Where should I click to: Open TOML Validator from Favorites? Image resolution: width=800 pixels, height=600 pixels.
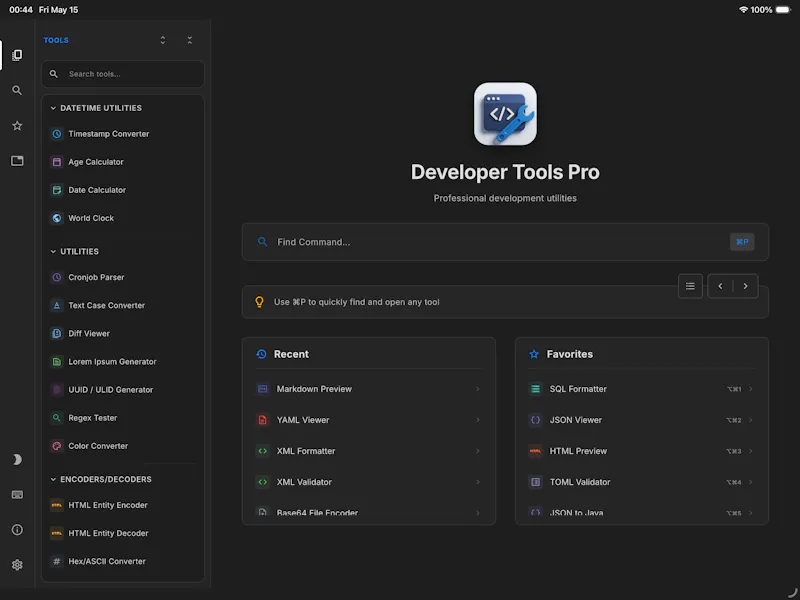pyautogui.click(x=641, y=482)
